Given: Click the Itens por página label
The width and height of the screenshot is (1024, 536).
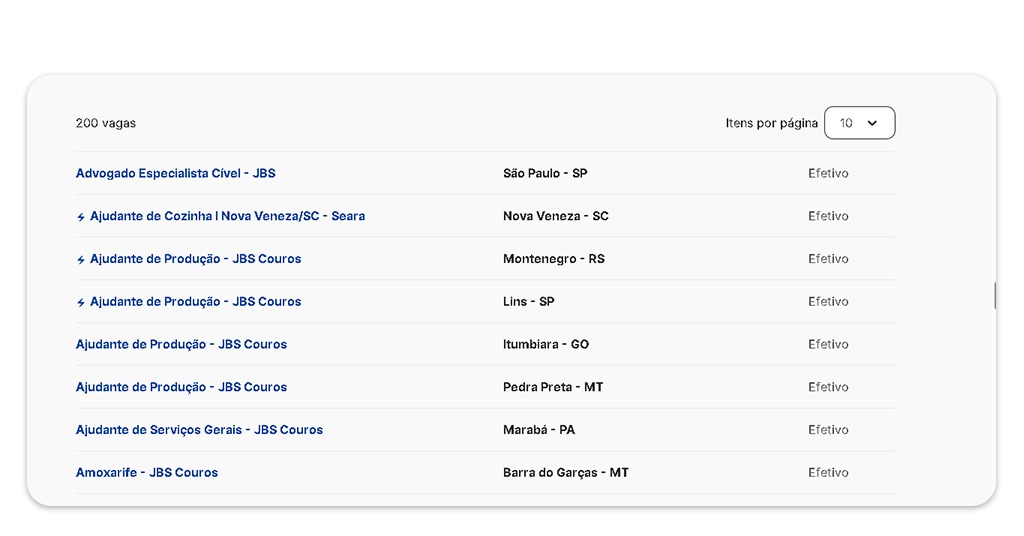Looking at the screenshot, I should (x=771, y=124).
